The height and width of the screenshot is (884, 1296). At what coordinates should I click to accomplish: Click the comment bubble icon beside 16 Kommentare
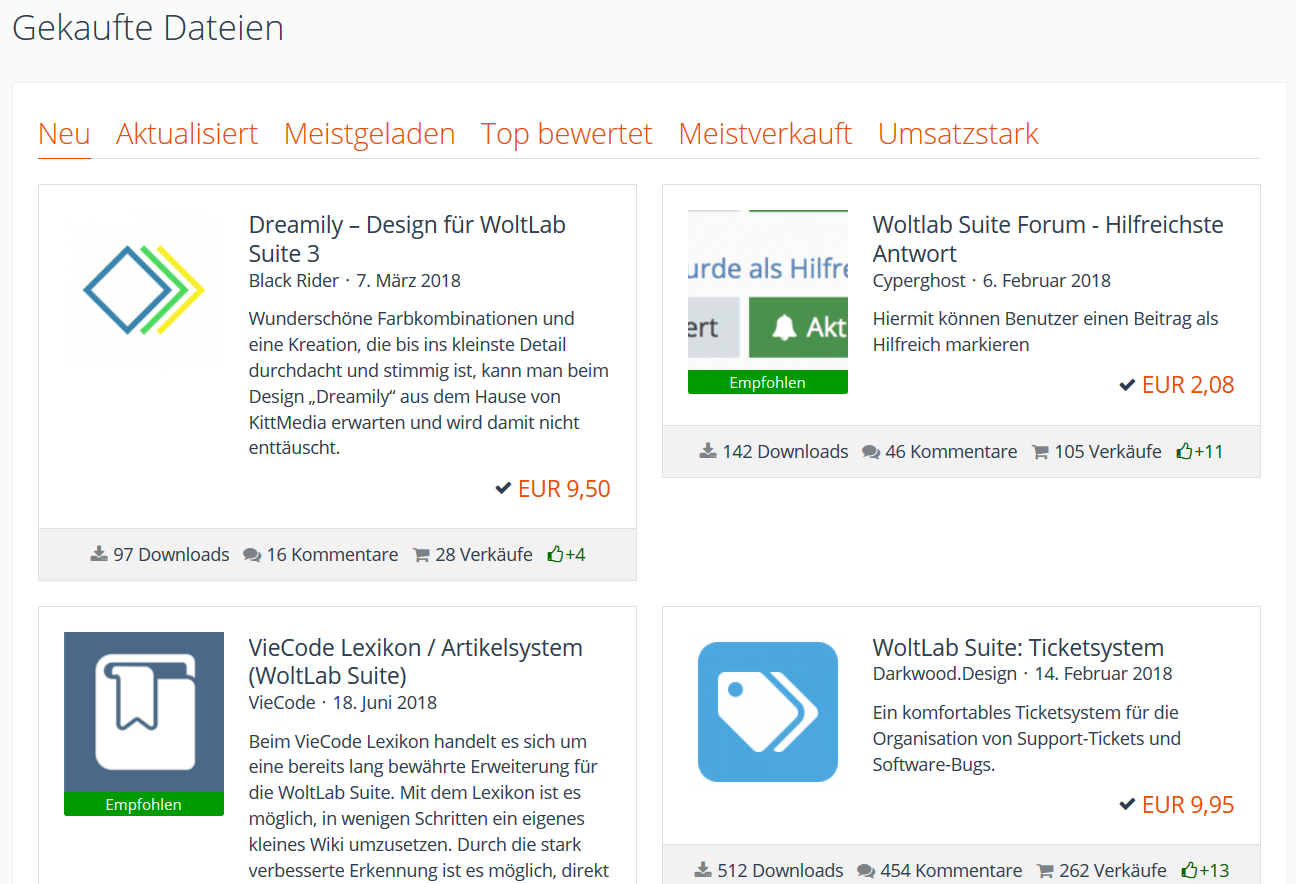(252, 555)
